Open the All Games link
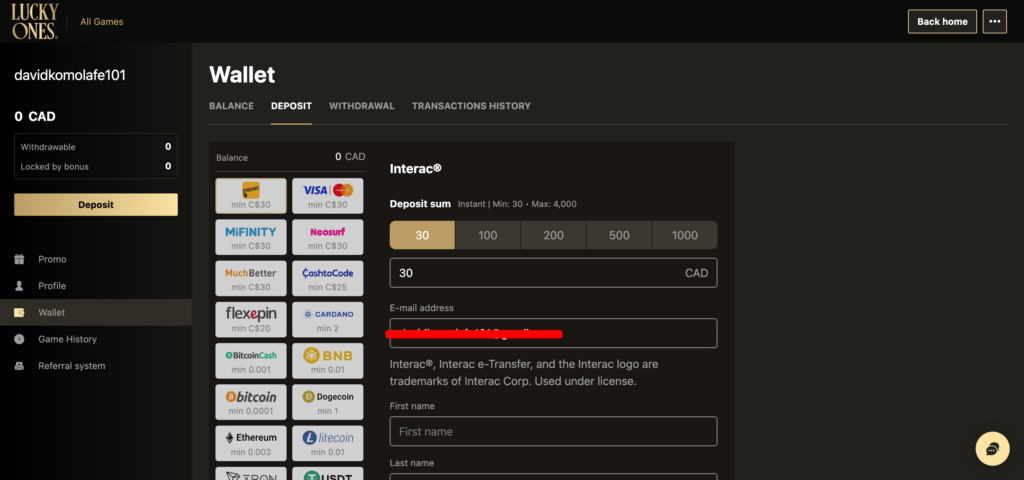Viewport: 1024px width, 480px height. (101, 22)
